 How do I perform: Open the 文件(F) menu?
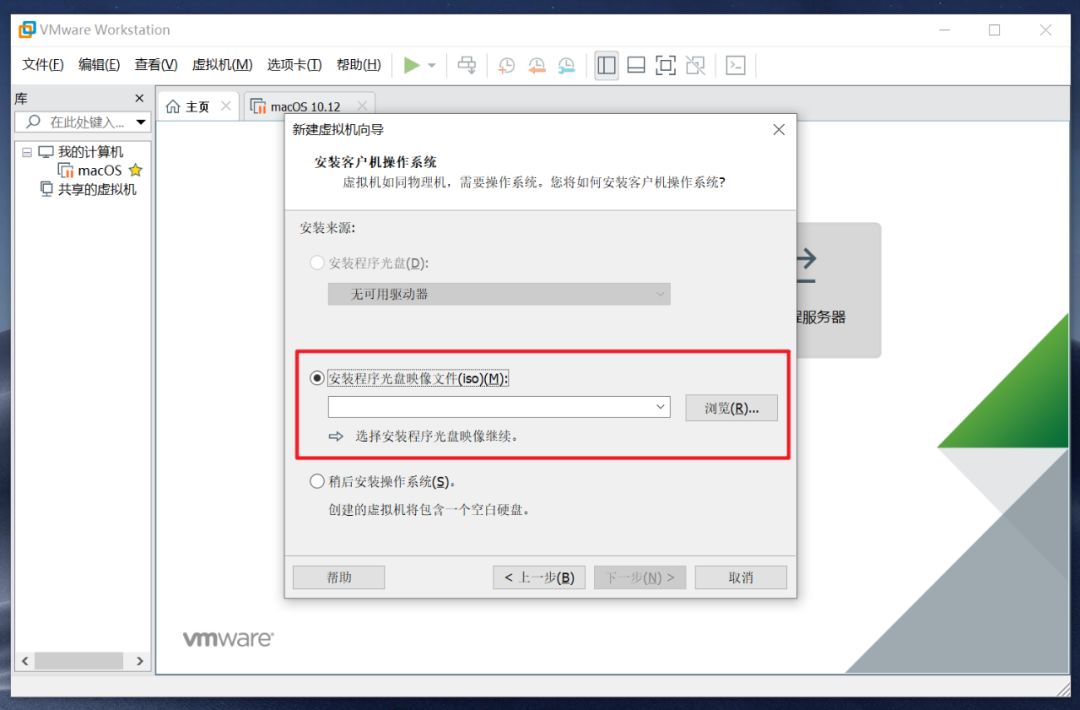(x=43, y=65)
